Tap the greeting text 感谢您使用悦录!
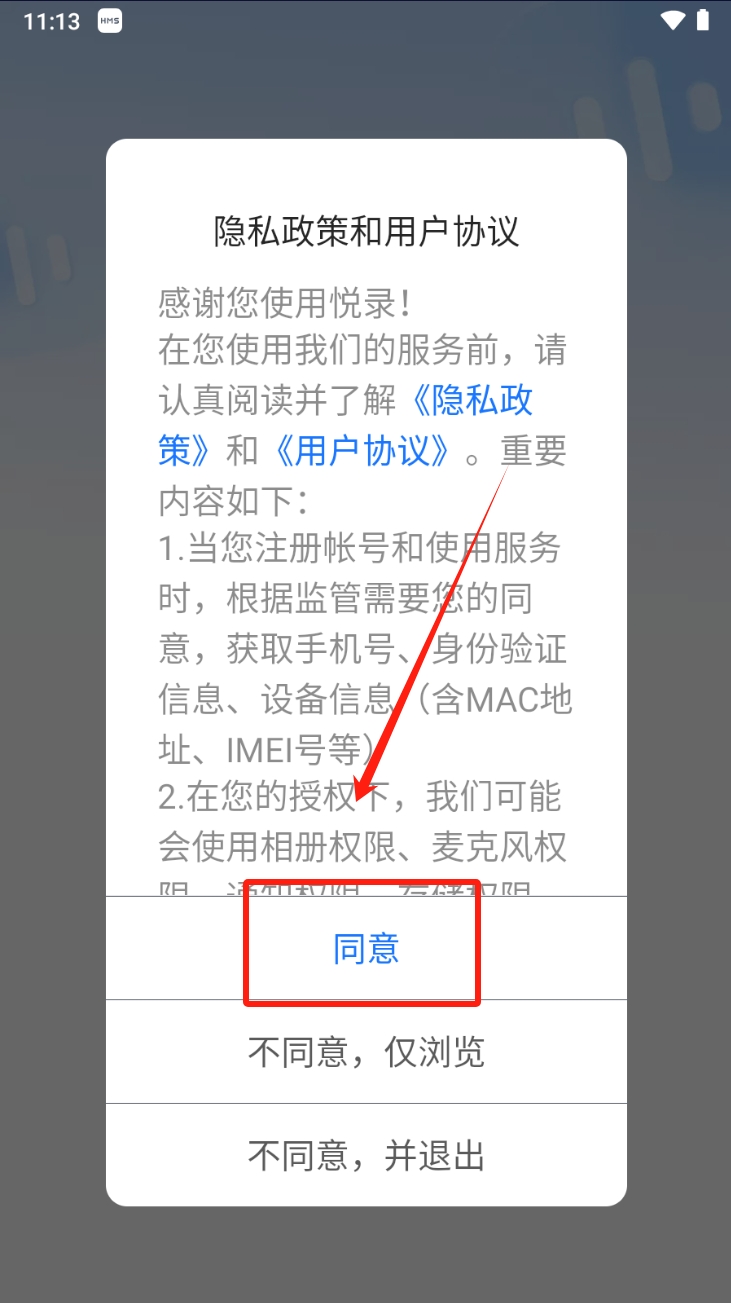This screenshot has height=1303, width=731. (284, 302)
